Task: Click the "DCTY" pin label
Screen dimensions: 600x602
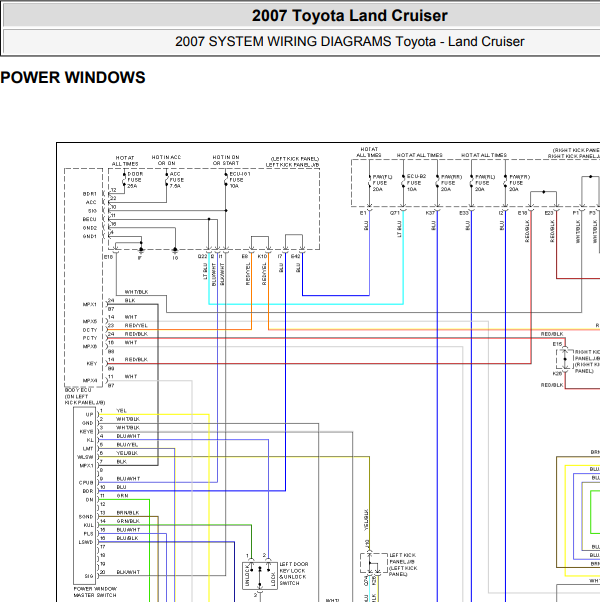Action: coord(90,330)
